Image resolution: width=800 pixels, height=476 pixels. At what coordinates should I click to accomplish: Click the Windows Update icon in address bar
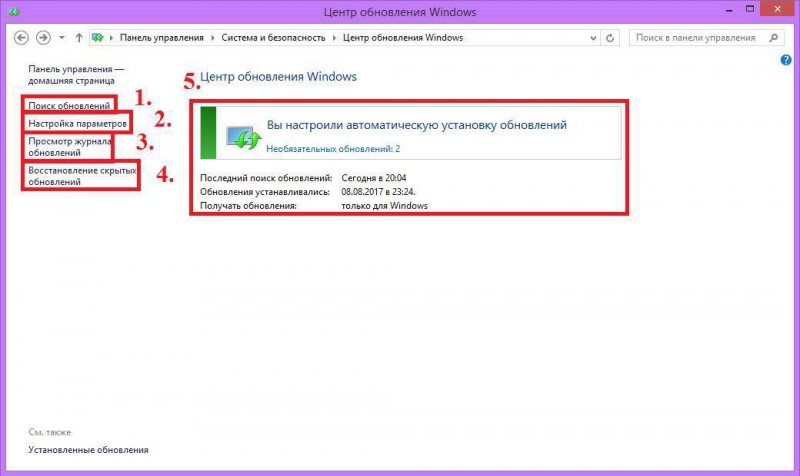[x=97, y=38]
